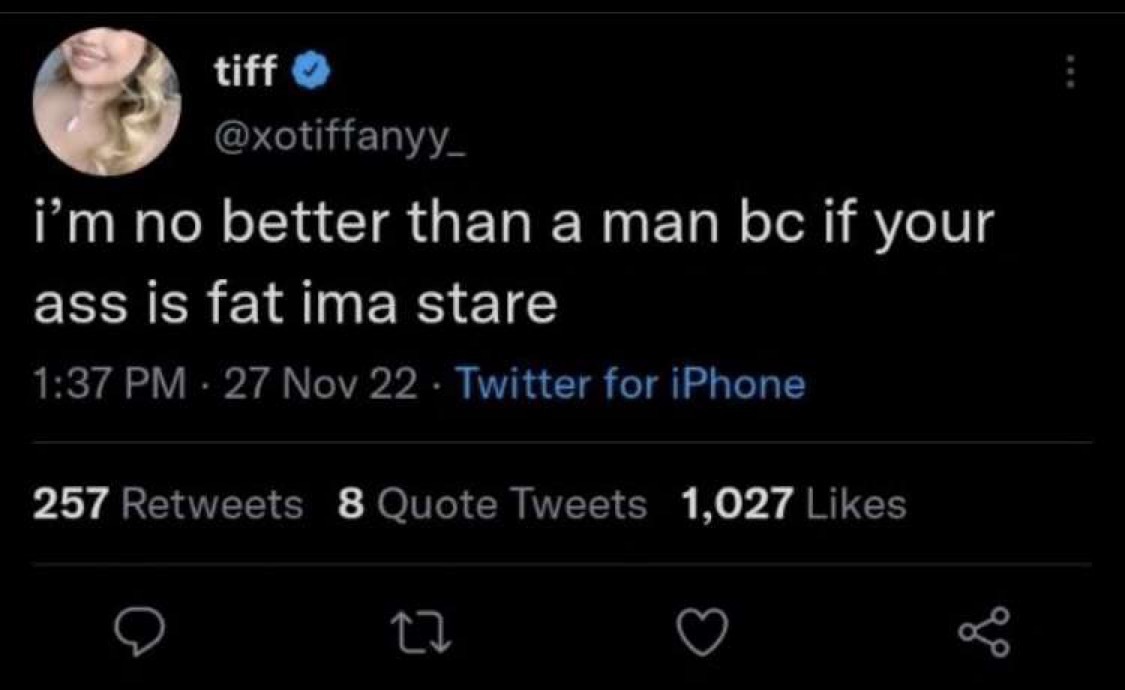This screenshot has height=690, width=1125.
Task: Open tiff's profile picture
Action: click(107, 103)
